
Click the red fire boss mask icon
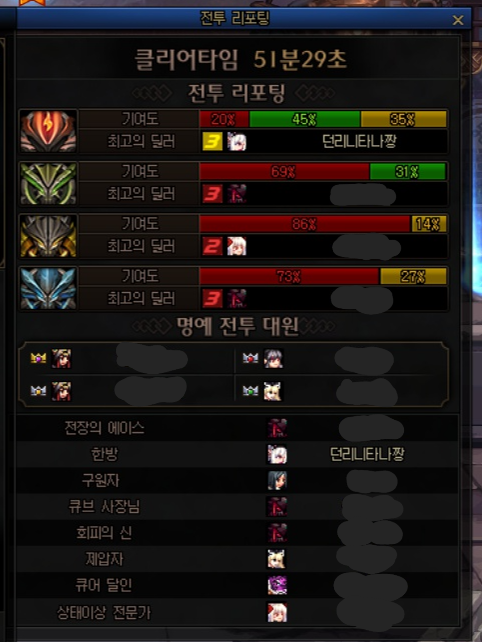(x=48, y=131)
